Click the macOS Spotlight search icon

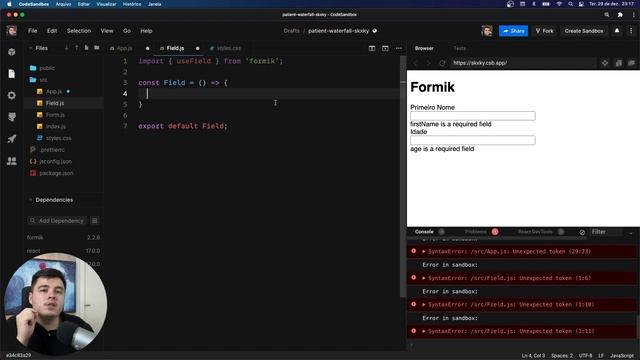pos(571,4)
